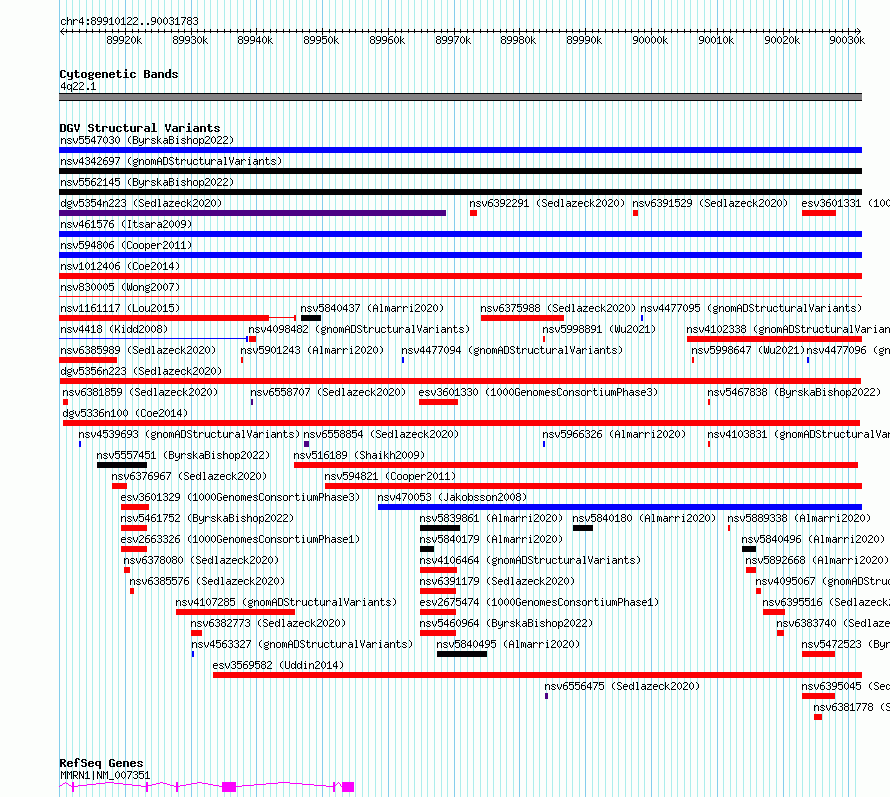This screenshot has height=797, width=890.
Task: Select the nsv6391179 (Sedlazeck2020) label
Action: (x=497, y=581)
